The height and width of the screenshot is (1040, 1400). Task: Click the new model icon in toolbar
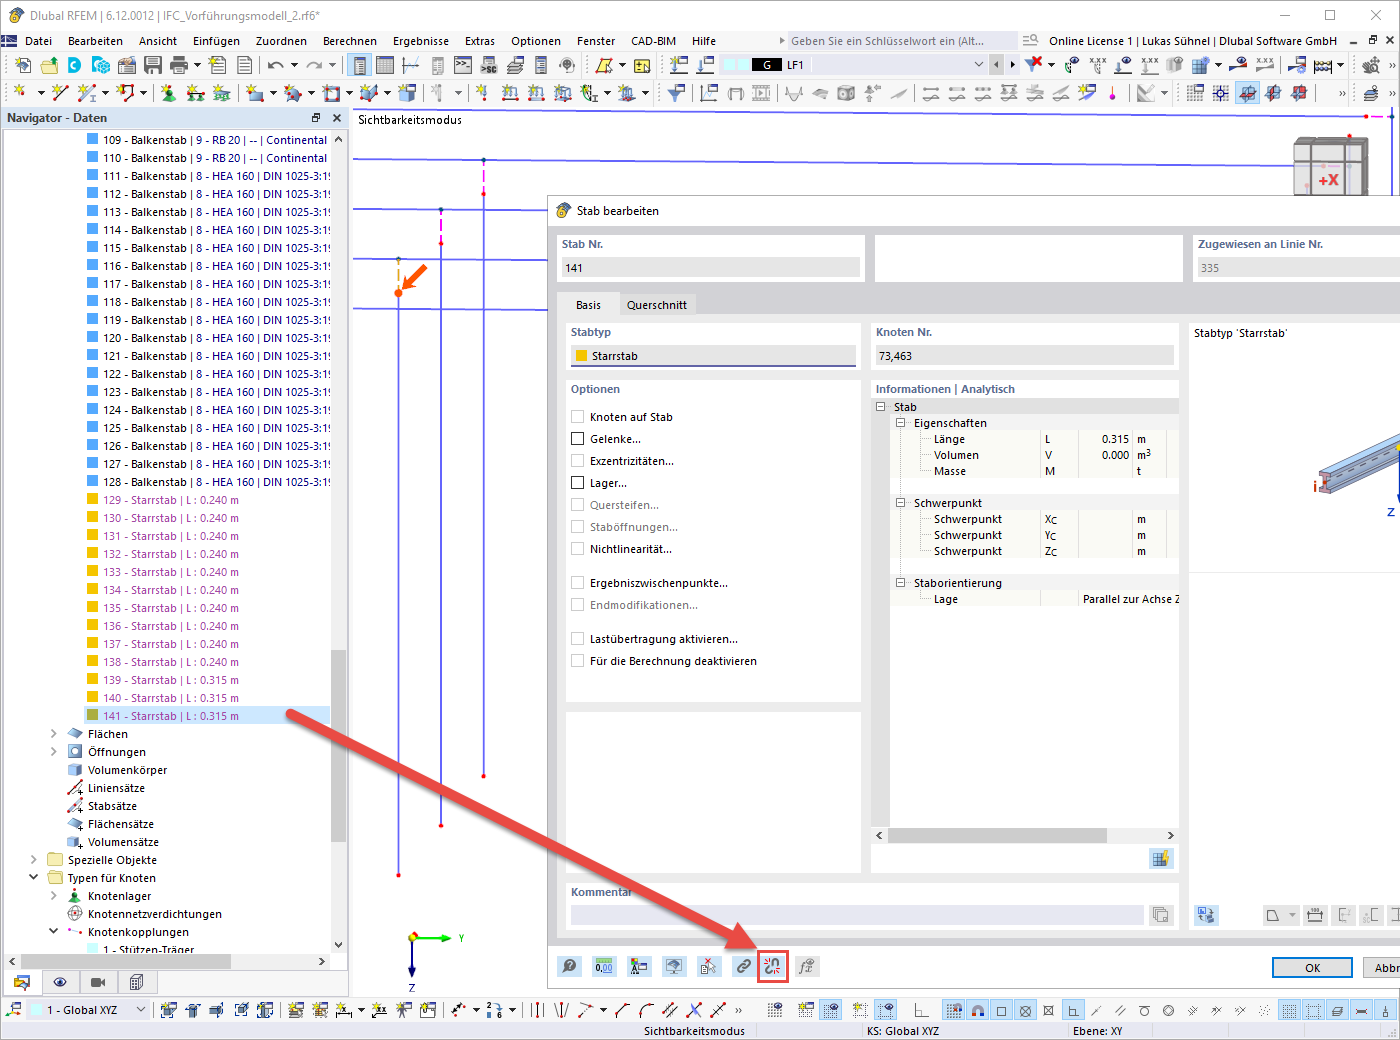(23, 65)
